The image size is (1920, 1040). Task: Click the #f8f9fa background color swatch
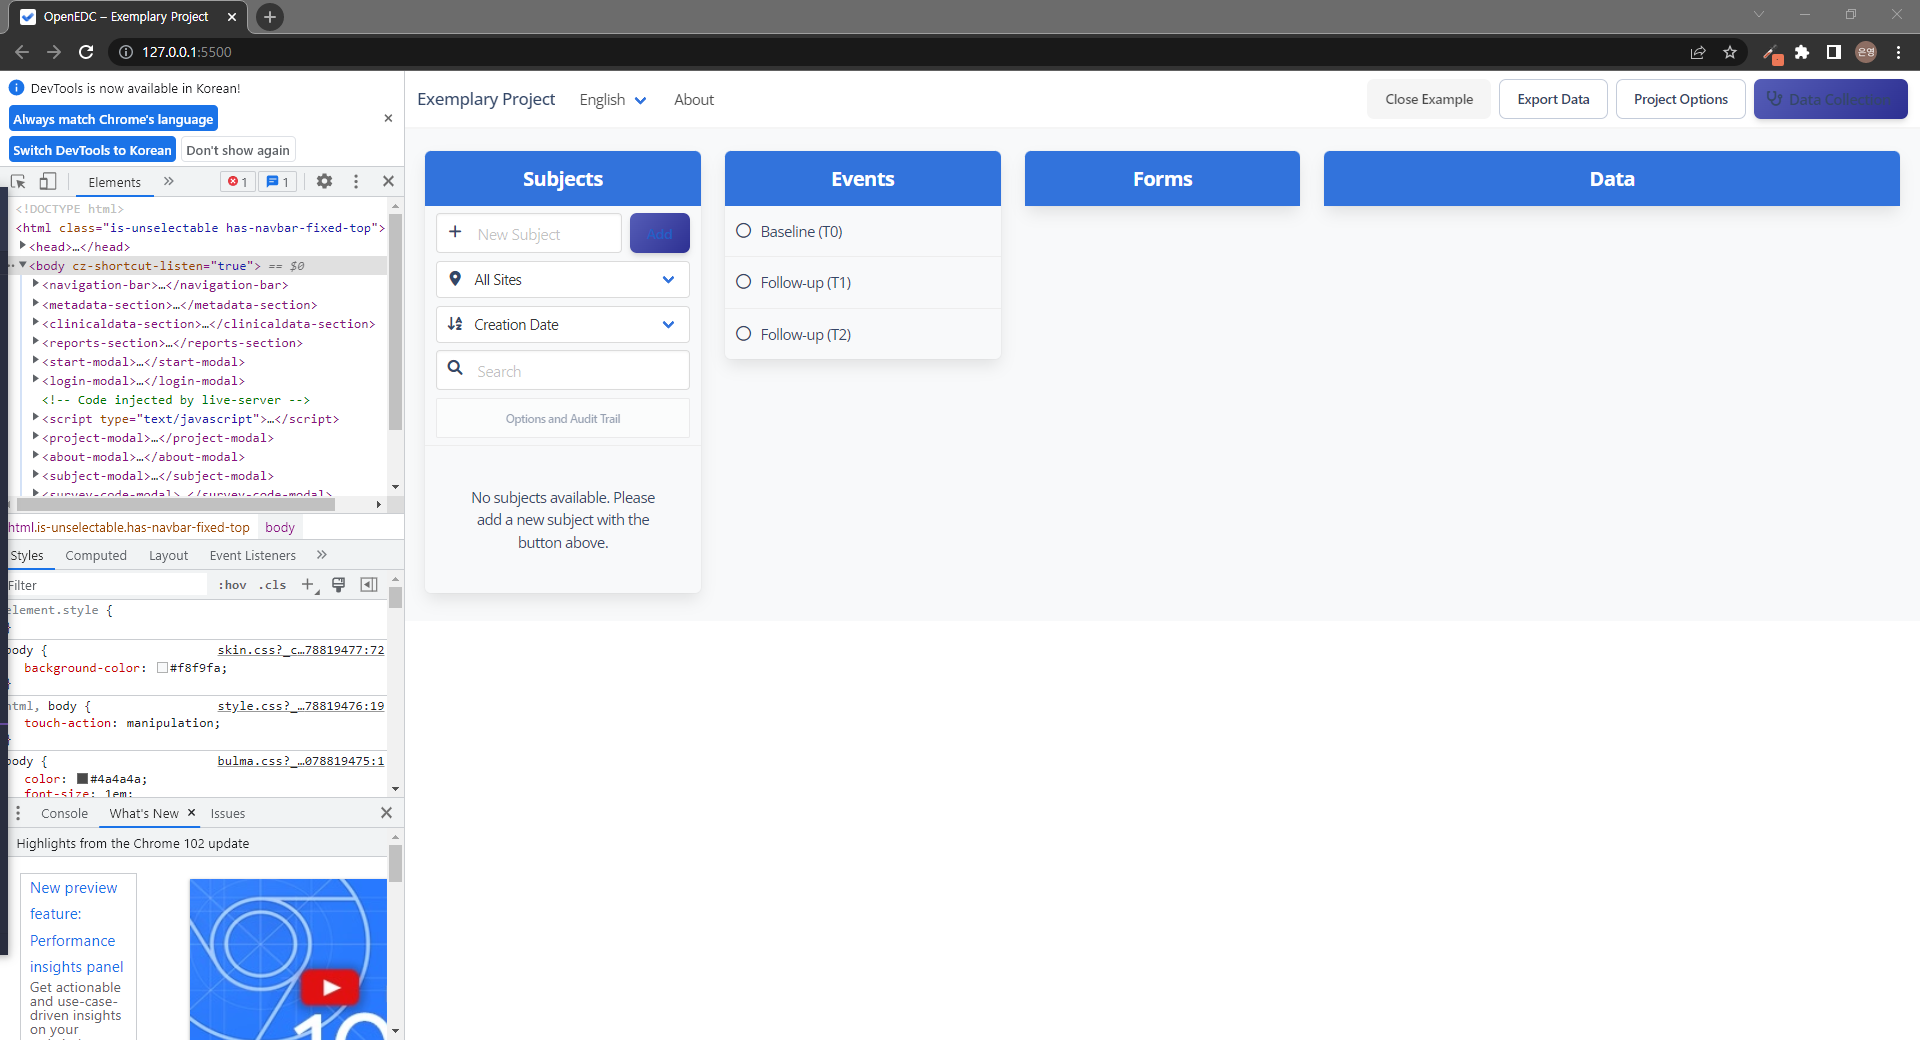click(162, 668)
